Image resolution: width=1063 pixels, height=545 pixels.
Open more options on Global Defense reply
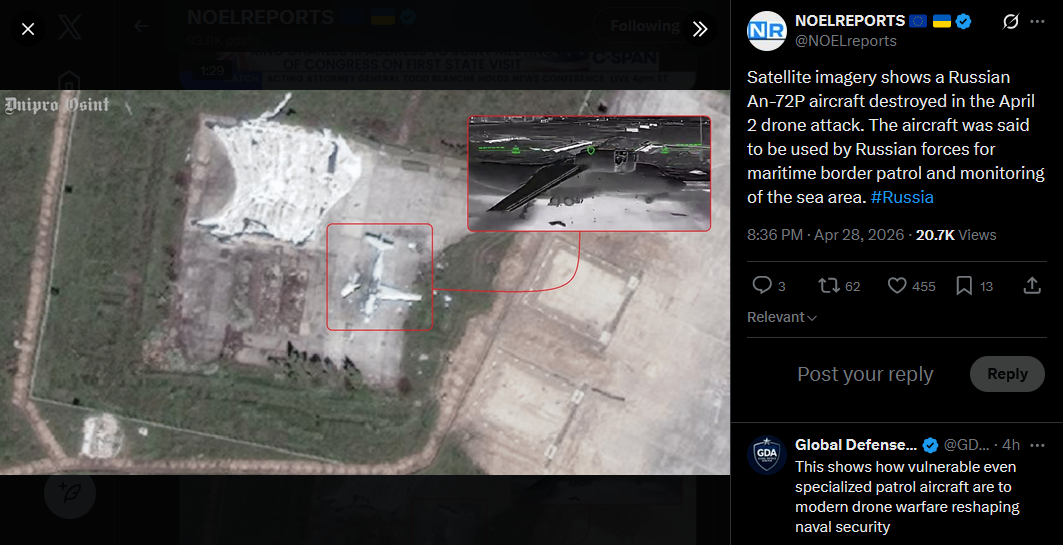pos(1037,445)
